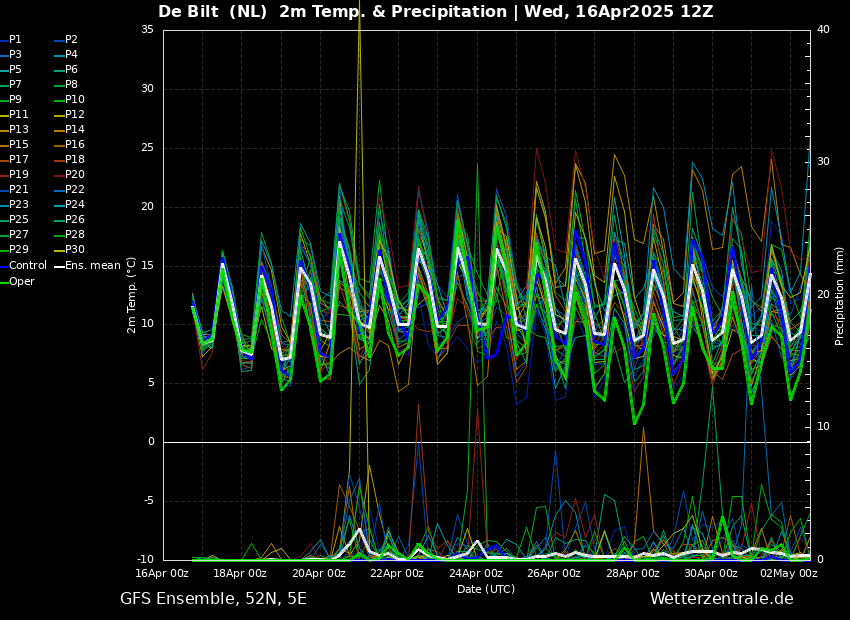Click the P1 legend entry
This screenshot has width=850, height=620.
[15, 40]
